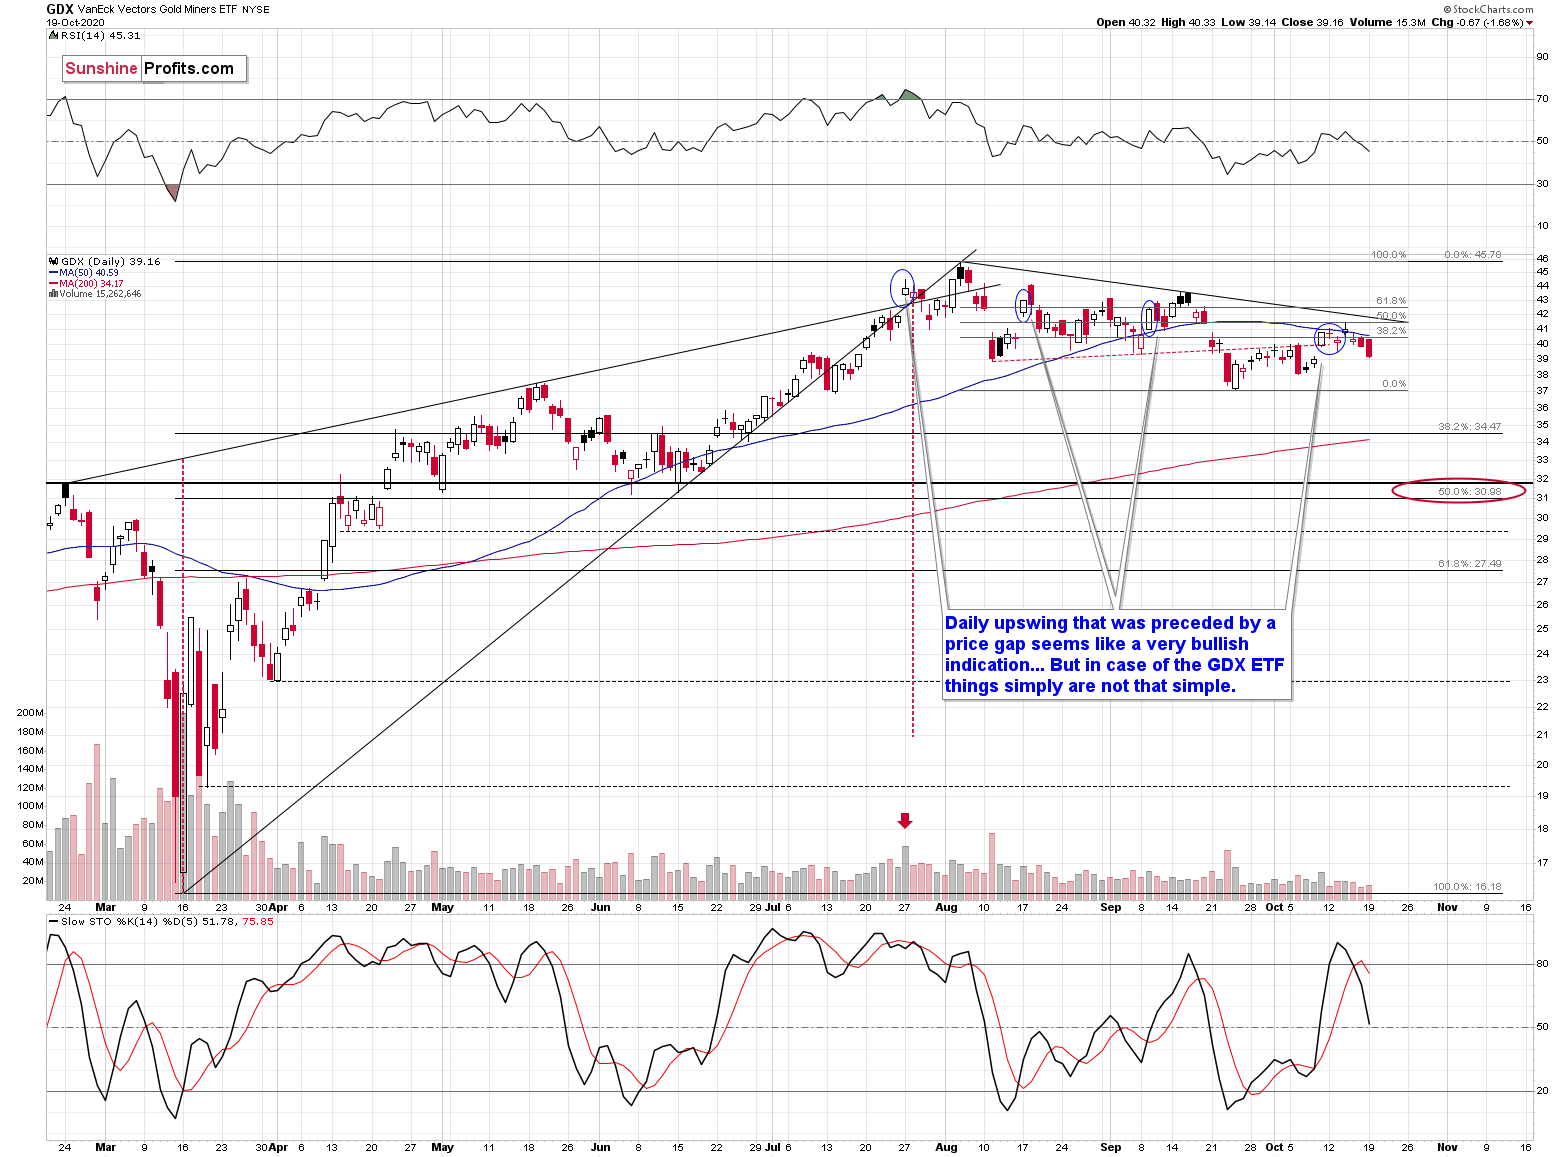Click the short-term 61.8% Fibonacci label near 43
Screen dimensions: 1565x1157
pos(1391,301)
